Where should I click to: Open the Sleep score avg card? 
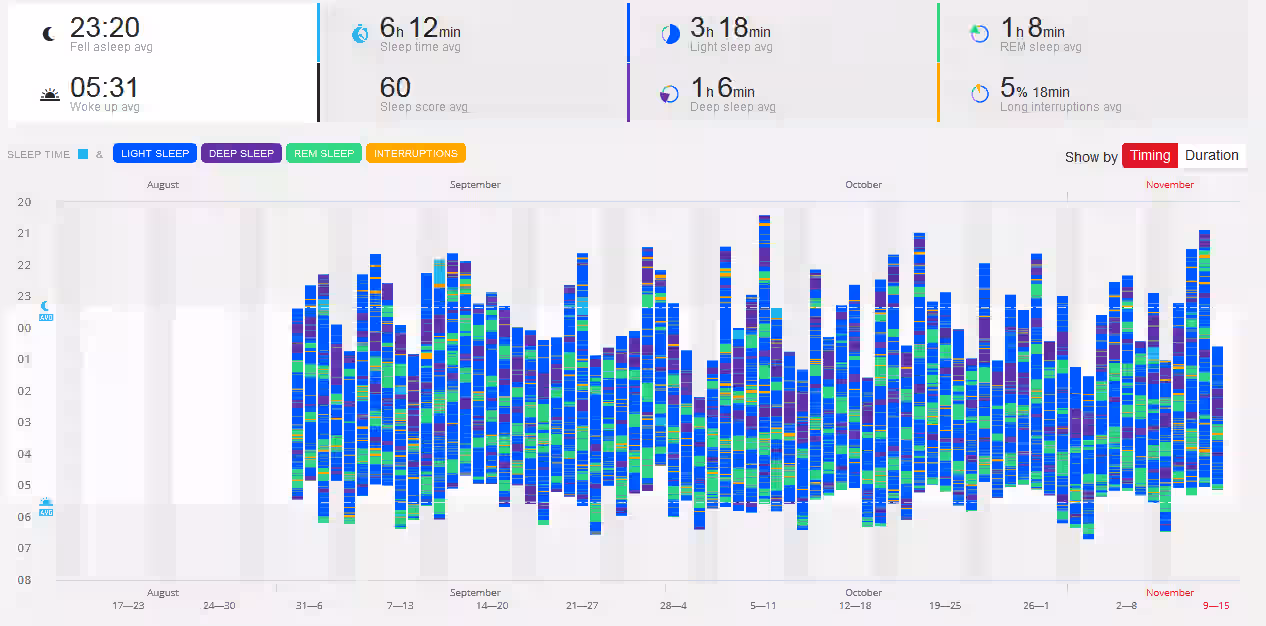473,93
